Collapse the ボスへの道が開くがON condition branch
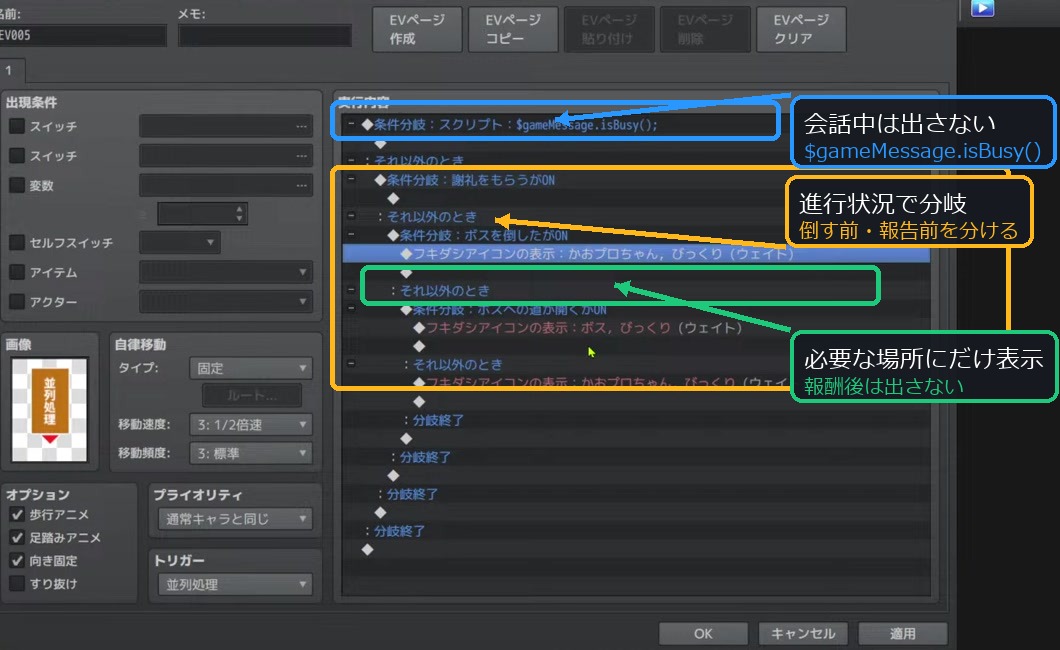Image resolution: width=1060 pixels, height=650 pixels. [x=351, y=308]
